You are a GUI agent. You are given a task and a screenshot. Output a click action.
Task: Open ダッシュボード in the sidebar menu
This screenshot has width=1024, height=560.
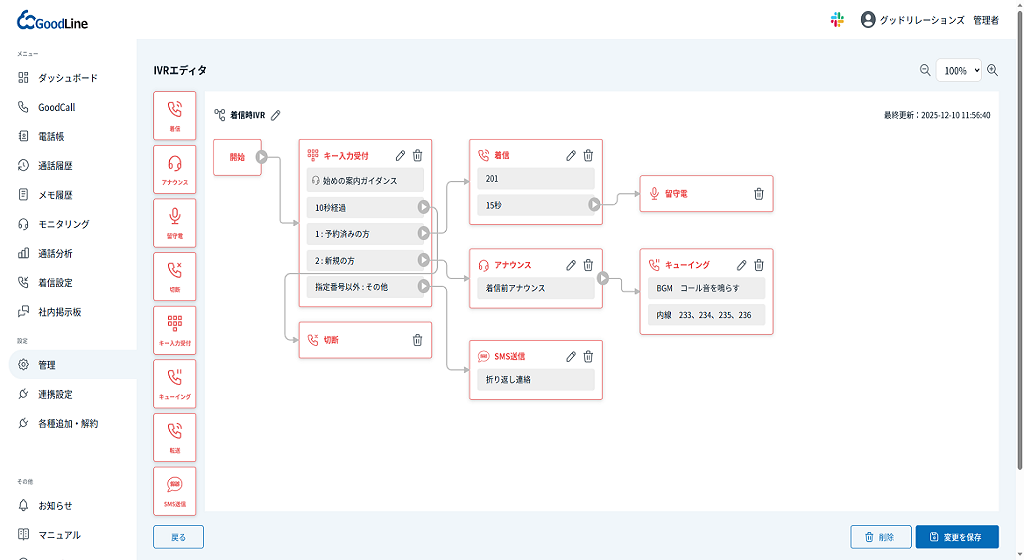(68, 78)
